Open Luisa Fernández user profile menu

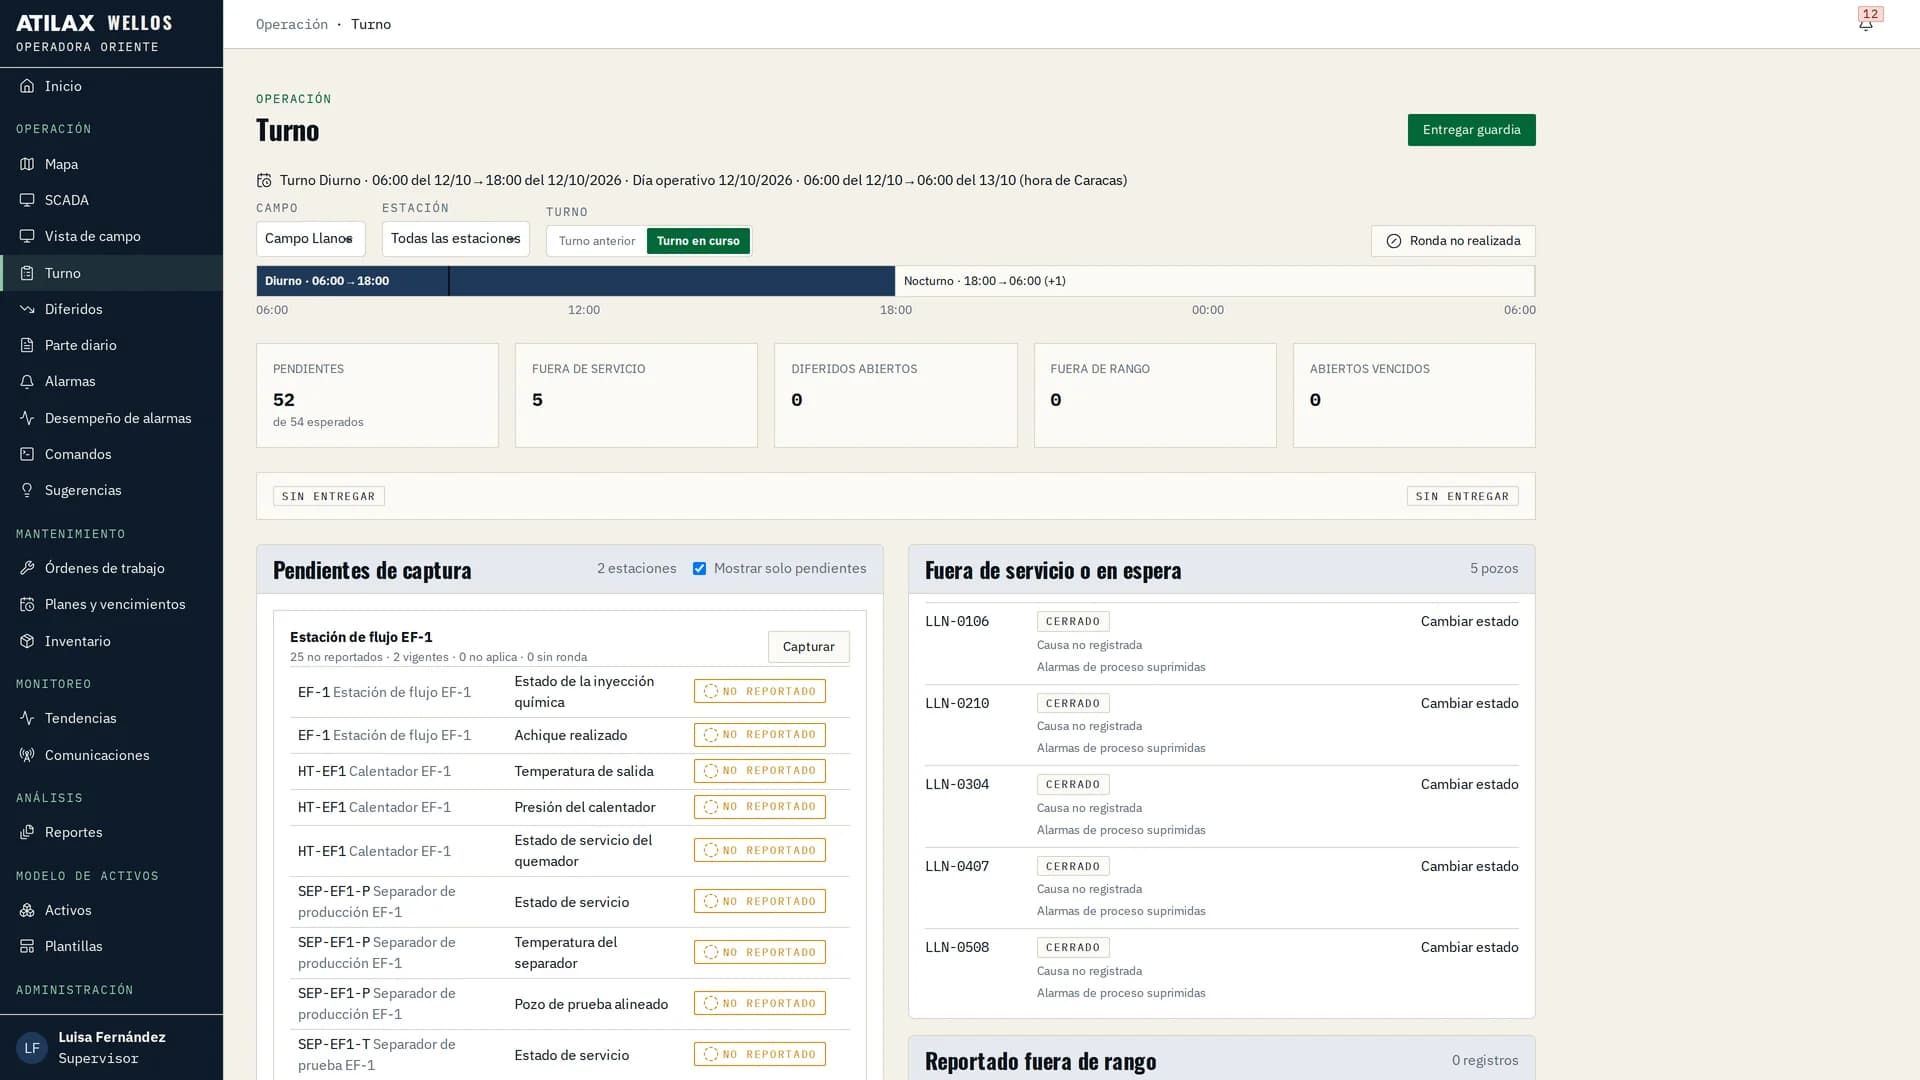(x=111, y=1047)
